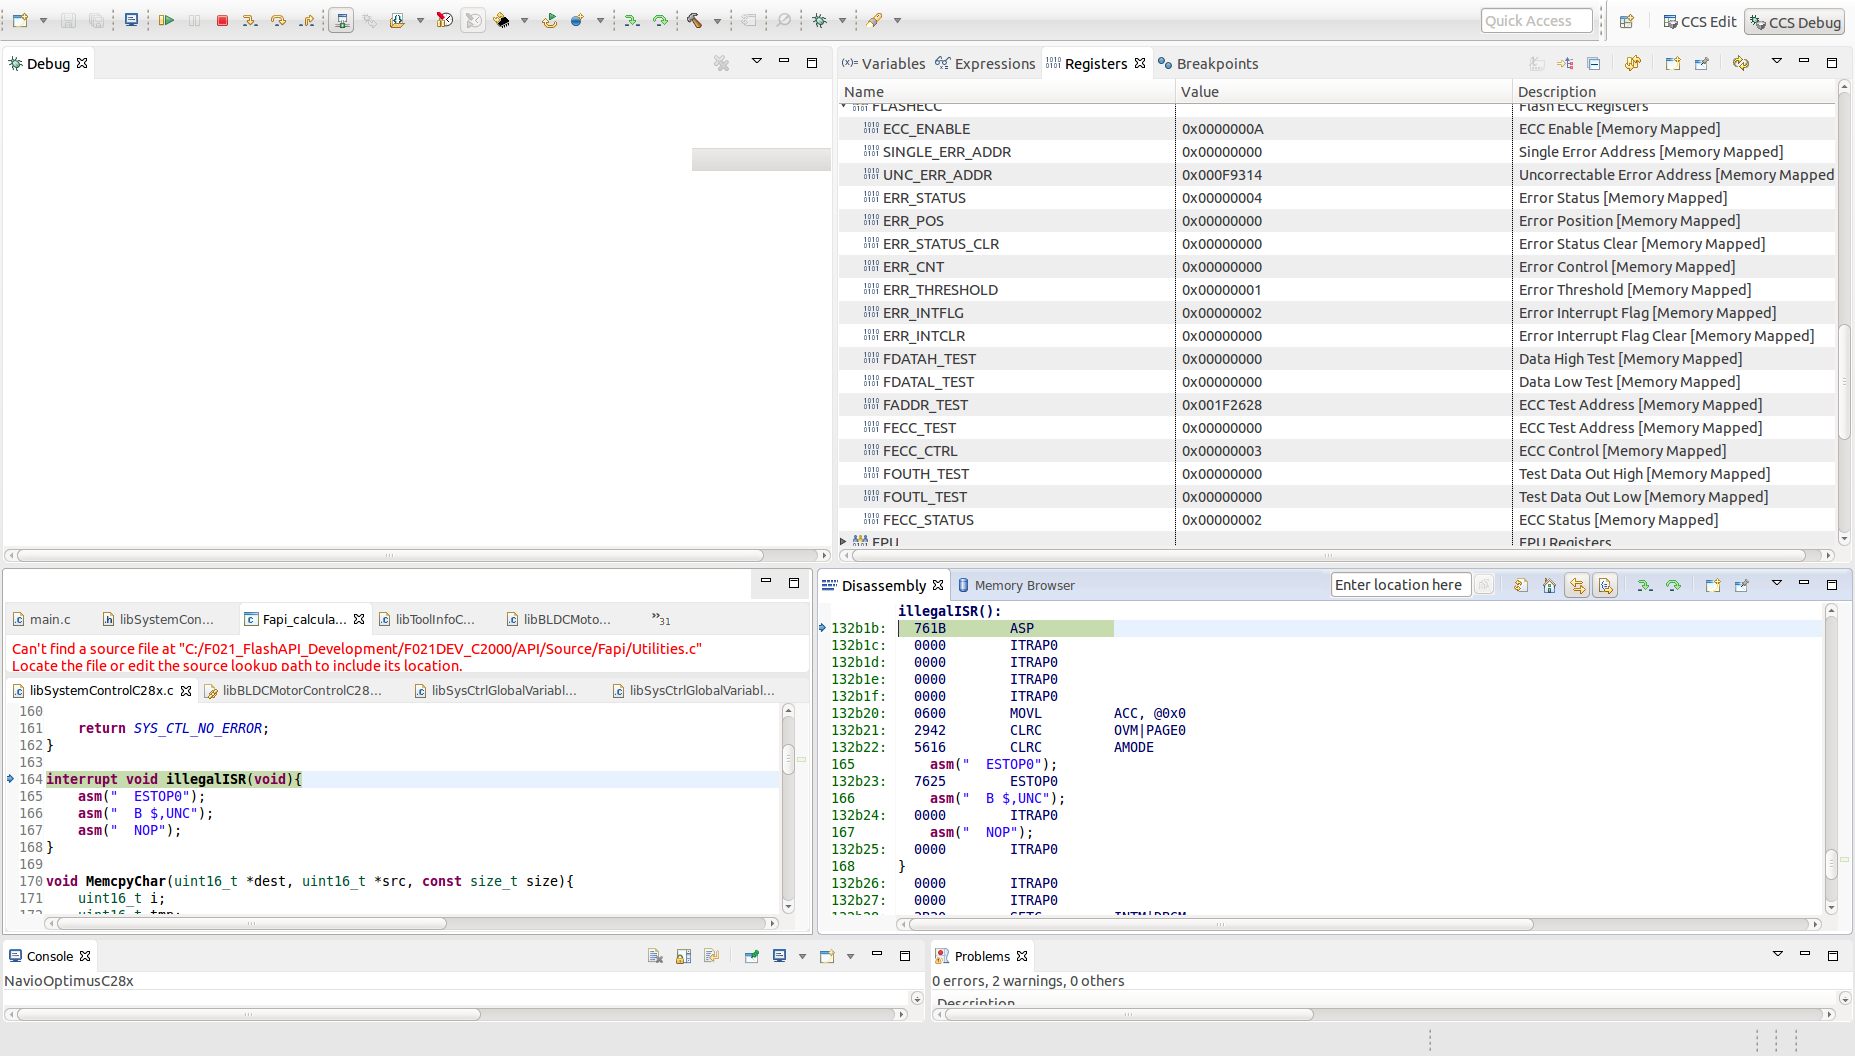This screenshot has width=1855, height=1056.
Task: Open the Disassembly view menu triangle
Action: 1777,583
